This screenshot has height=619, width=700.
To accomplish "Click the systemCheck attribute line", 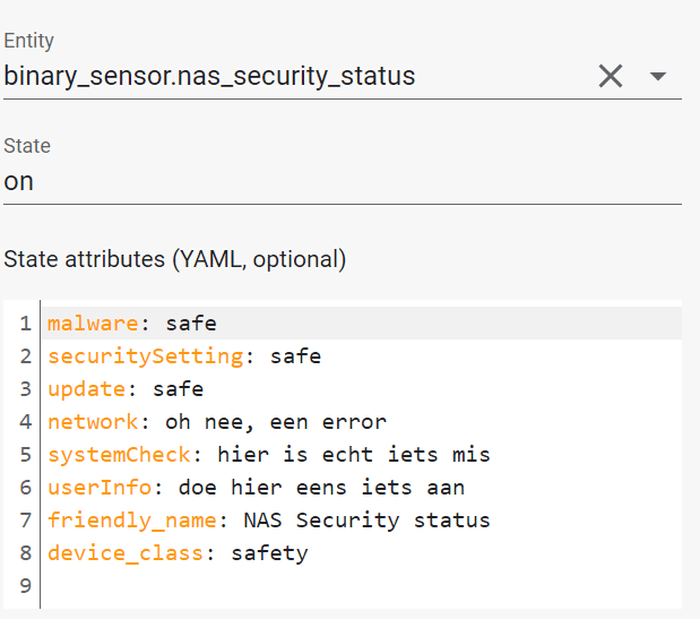I will click(362, 454).
